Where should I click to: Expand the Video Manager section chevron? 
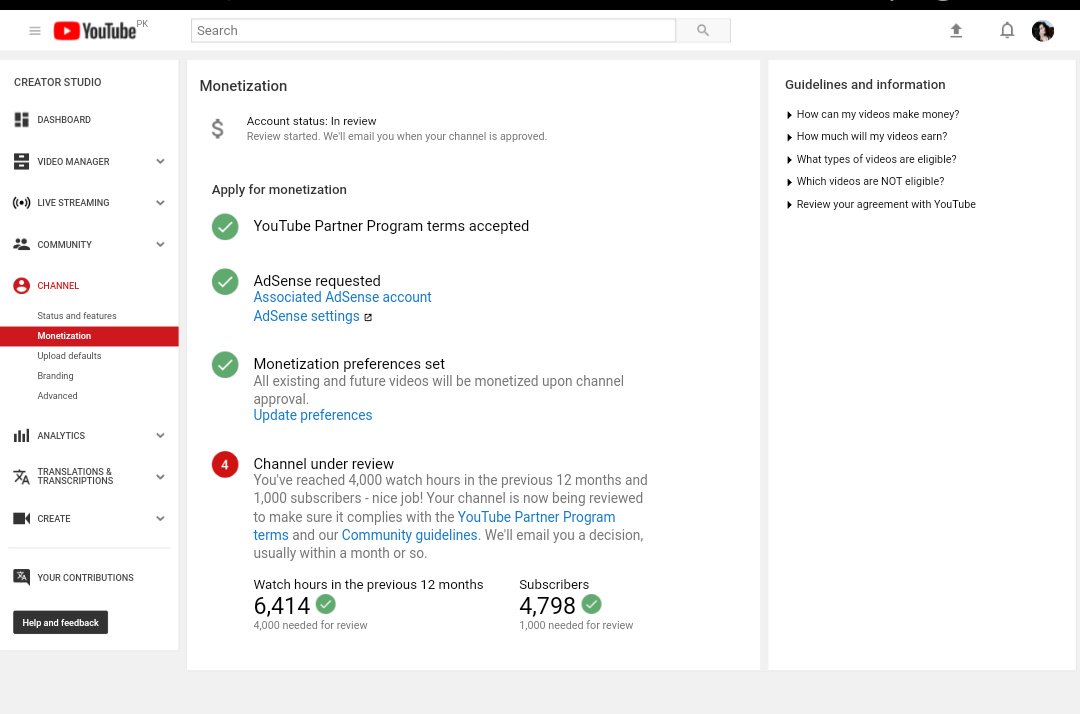point(160,161)
